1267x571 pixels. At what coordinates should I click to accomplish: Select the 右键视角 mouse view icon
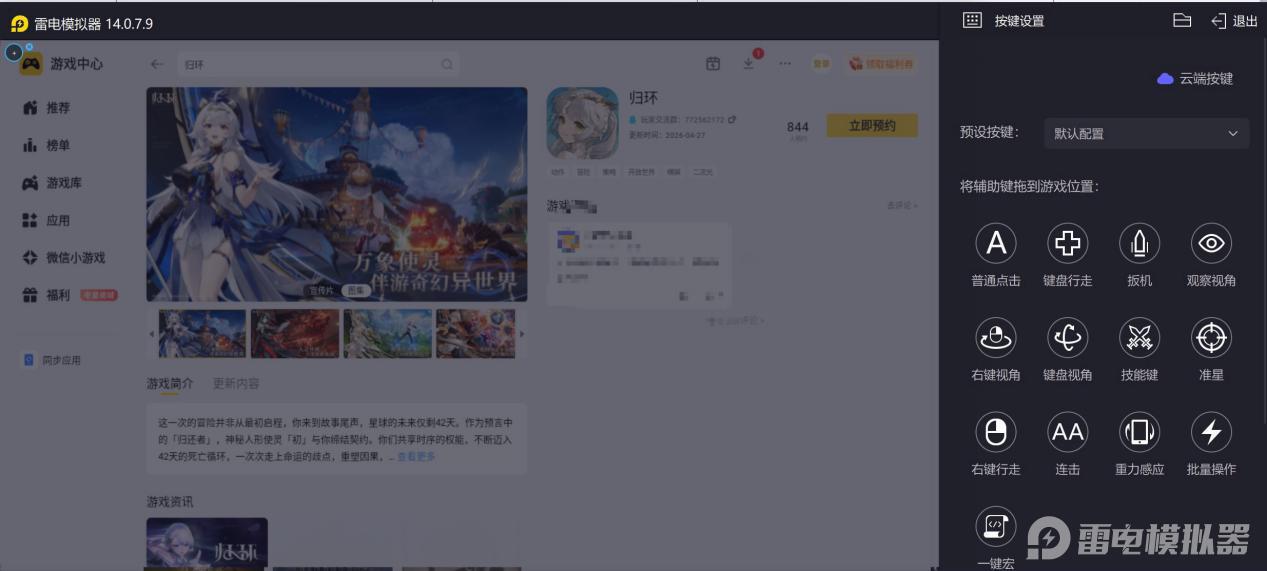coord(995,338)
